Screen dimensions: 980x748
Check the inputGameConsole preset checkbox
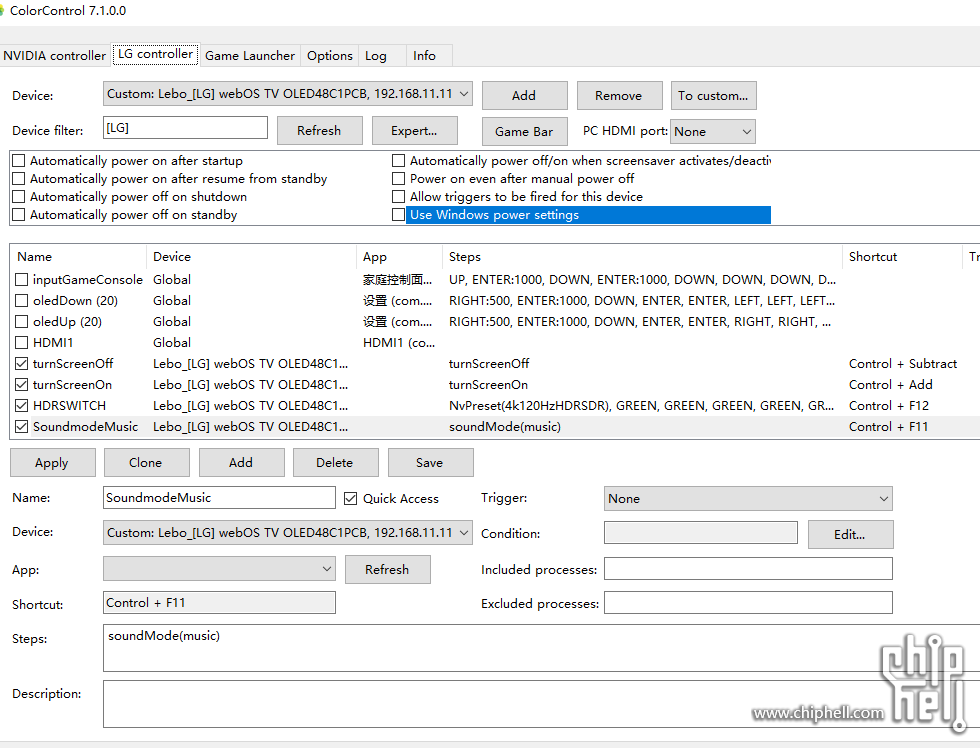coord(21,279)
